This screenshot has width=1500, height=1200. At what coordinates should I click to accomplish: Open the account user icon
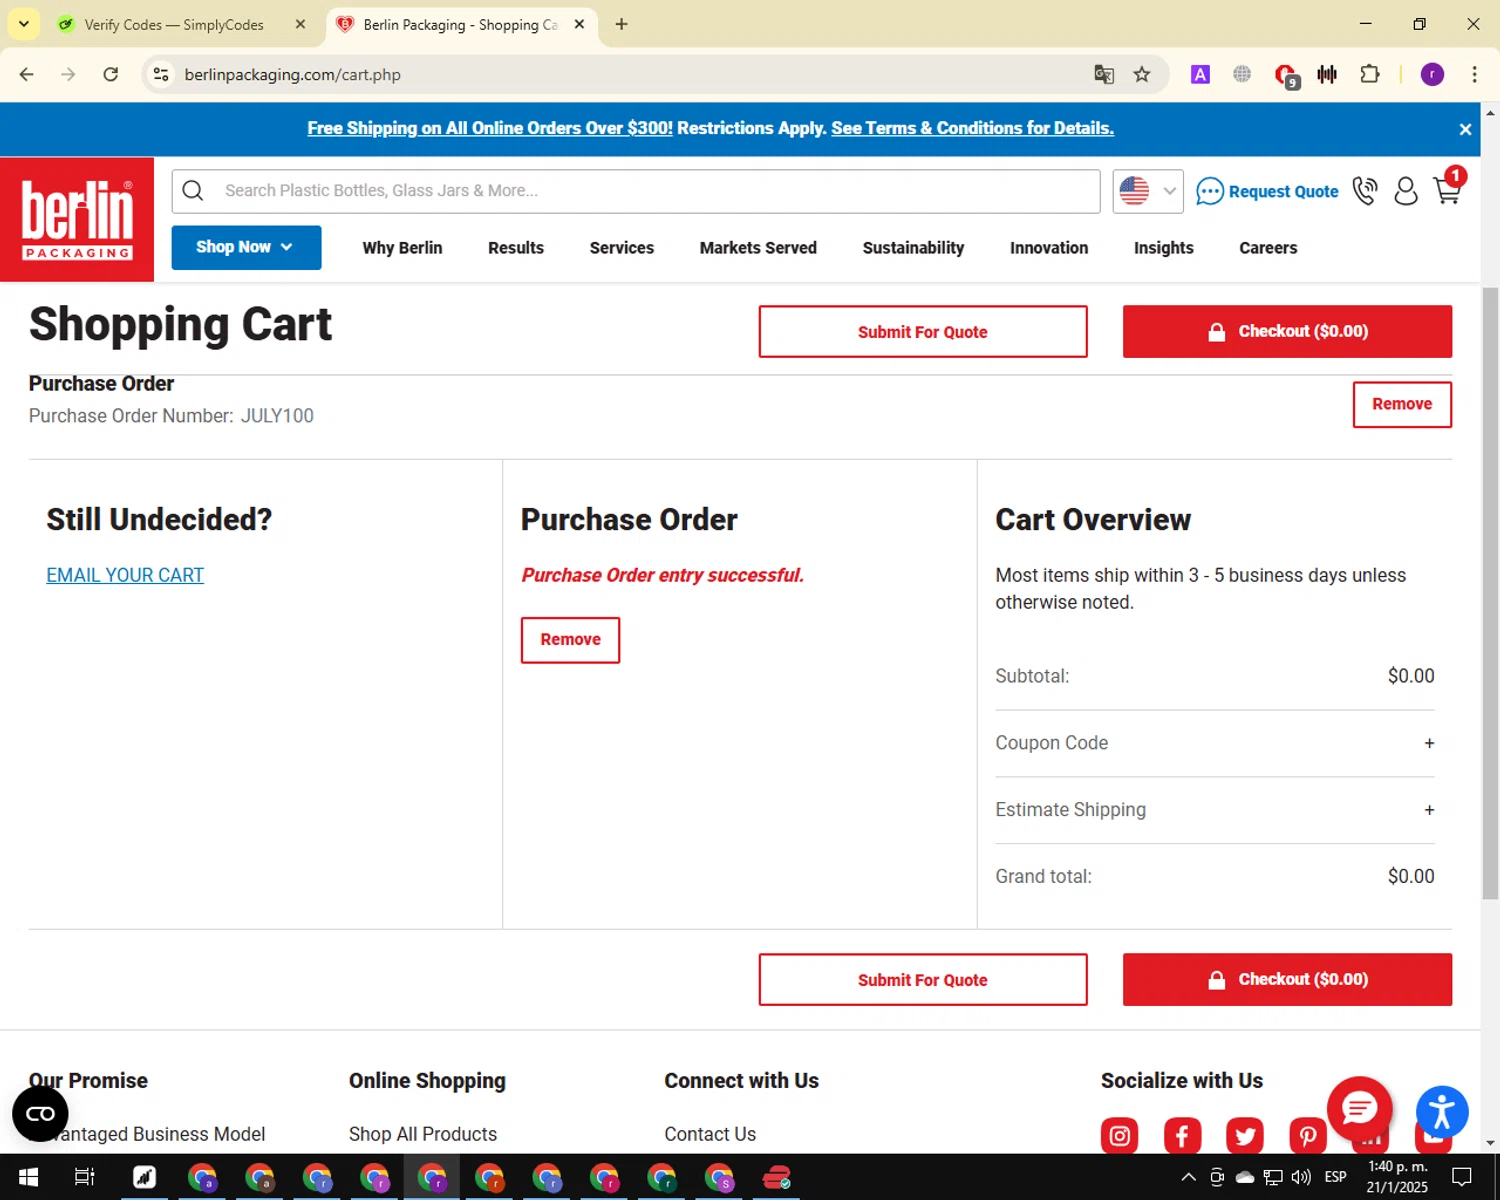[1406, 191]
